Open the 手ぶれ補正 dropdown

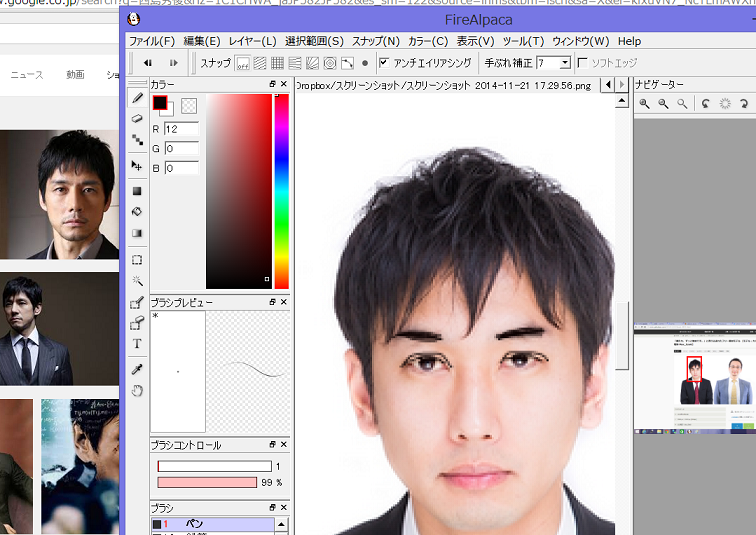point(565,63)
